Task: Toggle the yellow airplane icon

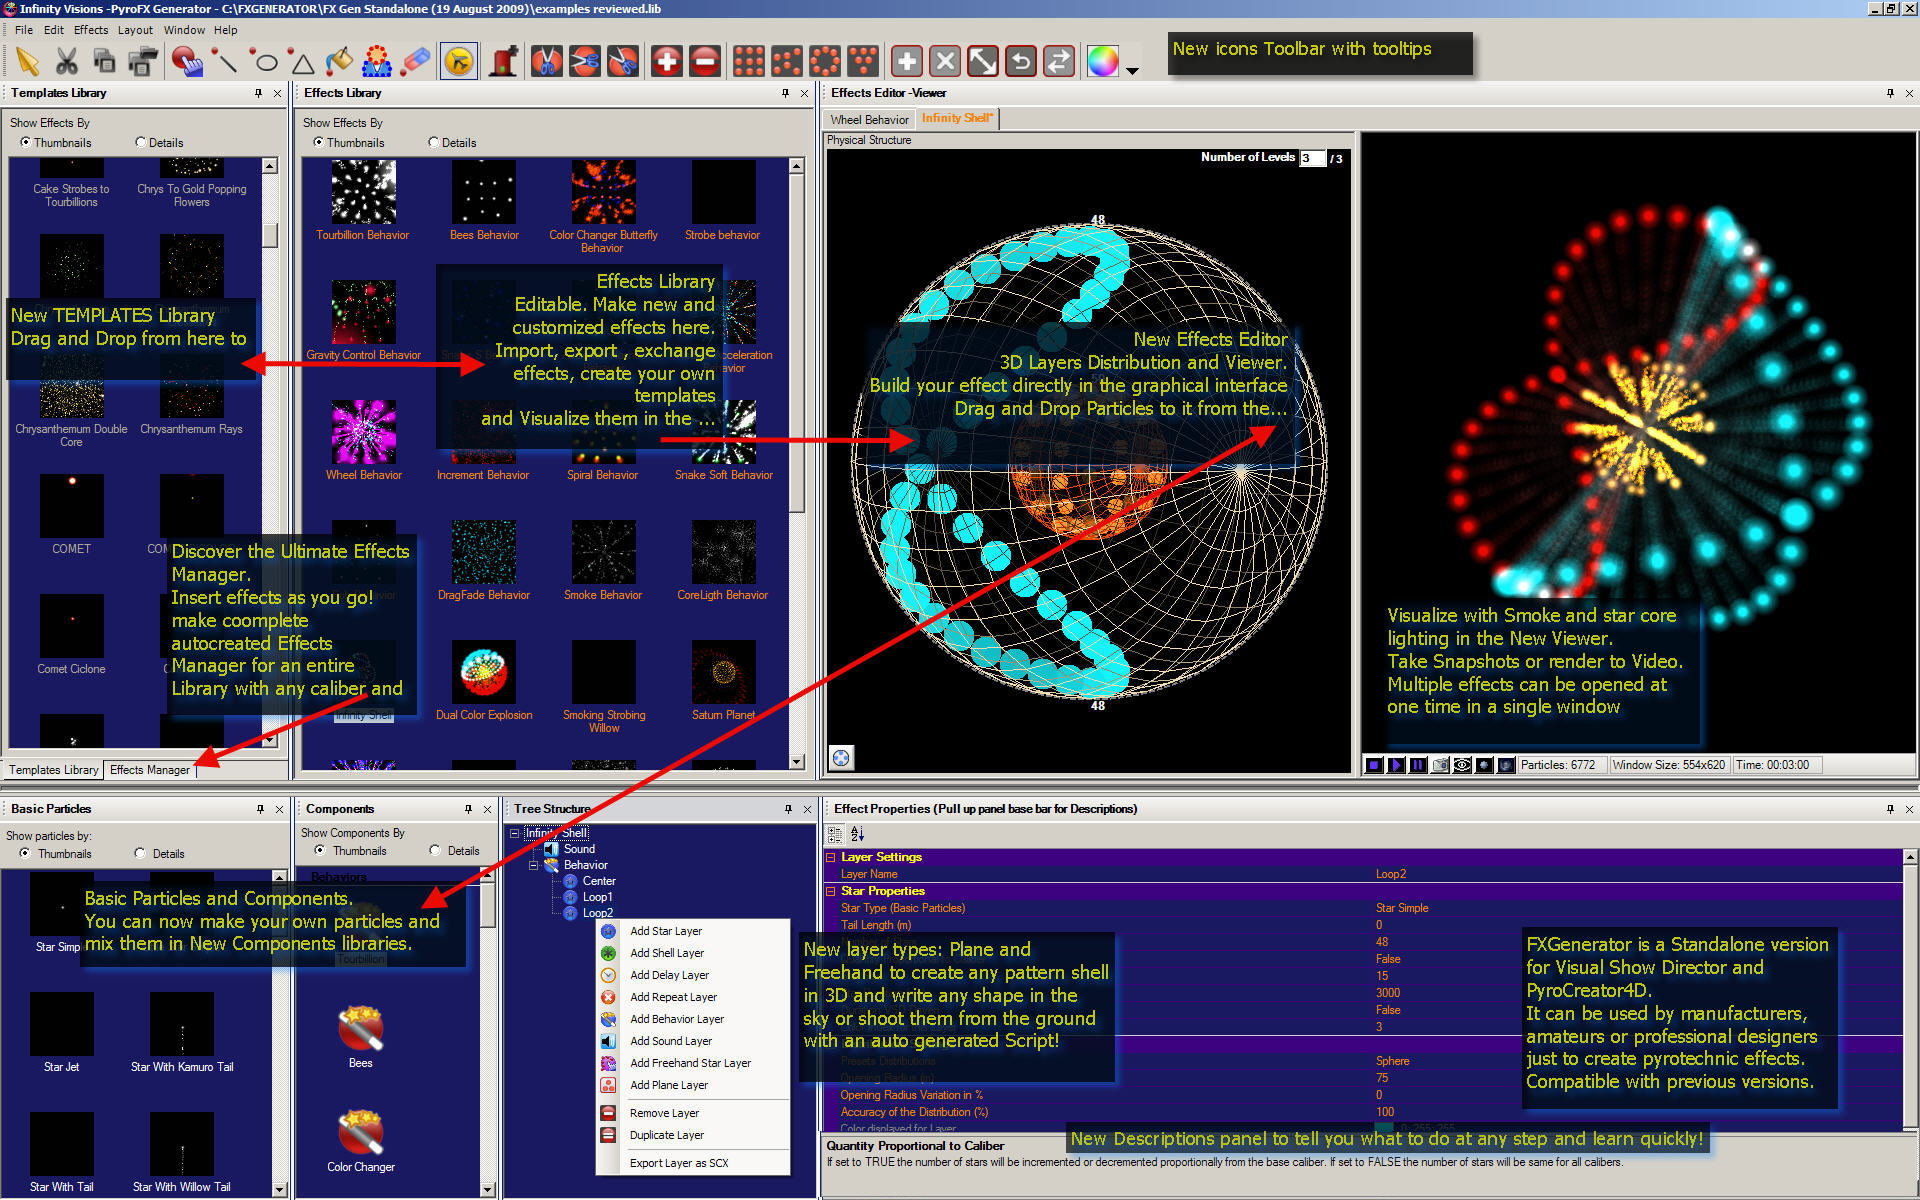Action: pyautogui.click(x=459, y=62)
